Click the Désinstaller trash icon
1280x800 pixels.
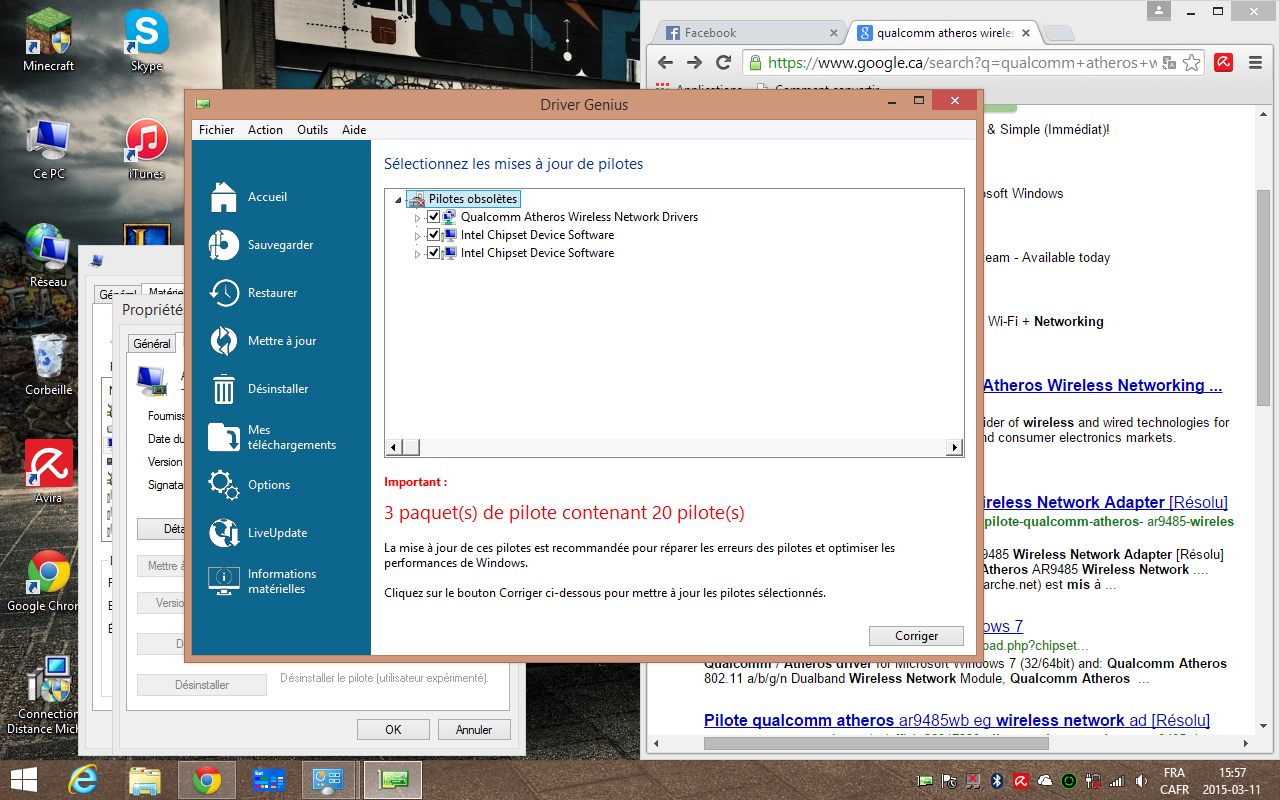coord(224,389)
